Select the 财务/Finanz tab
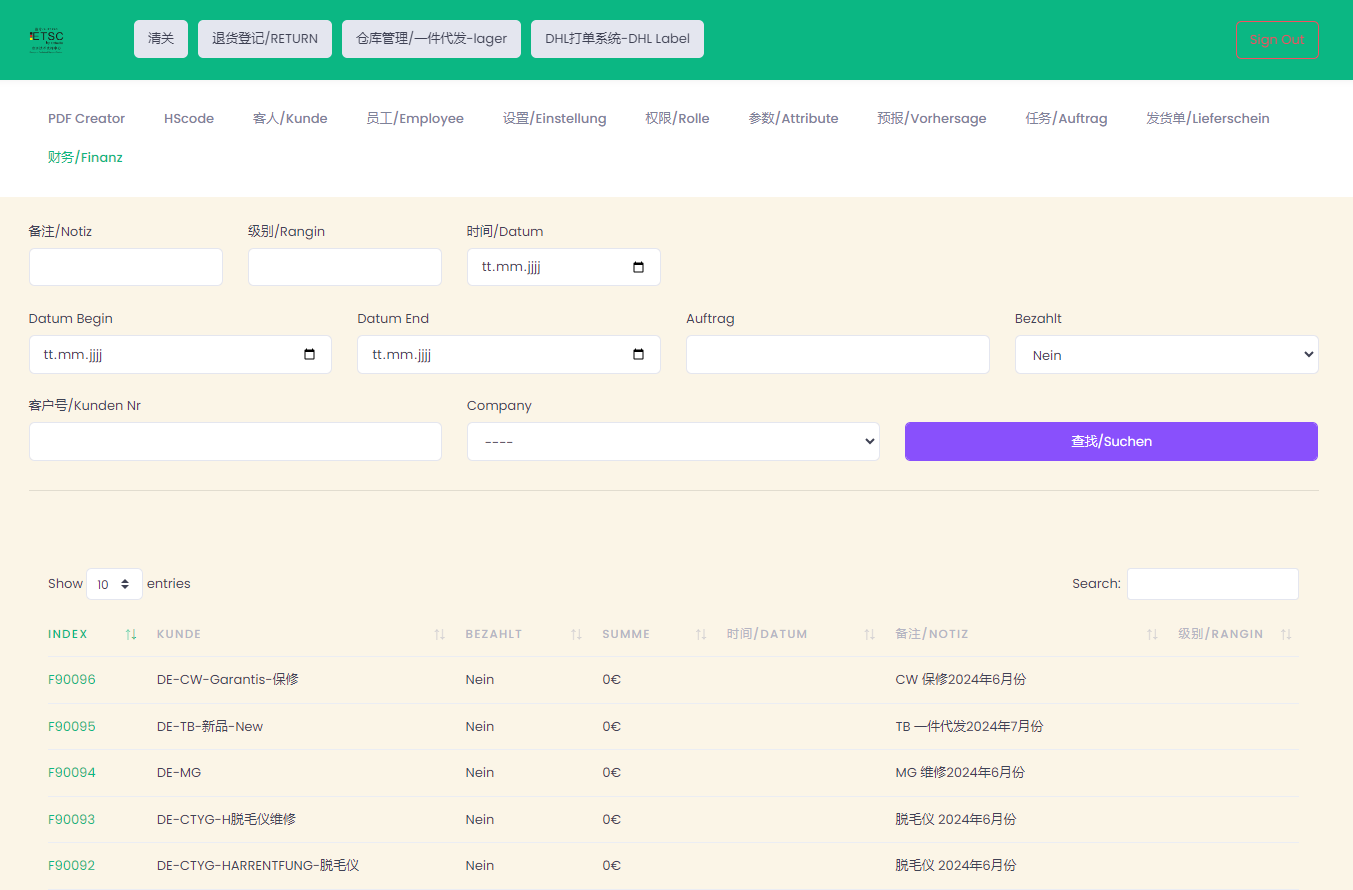The height and width of the screenshot is (890, 1353). tap(85, 157)
